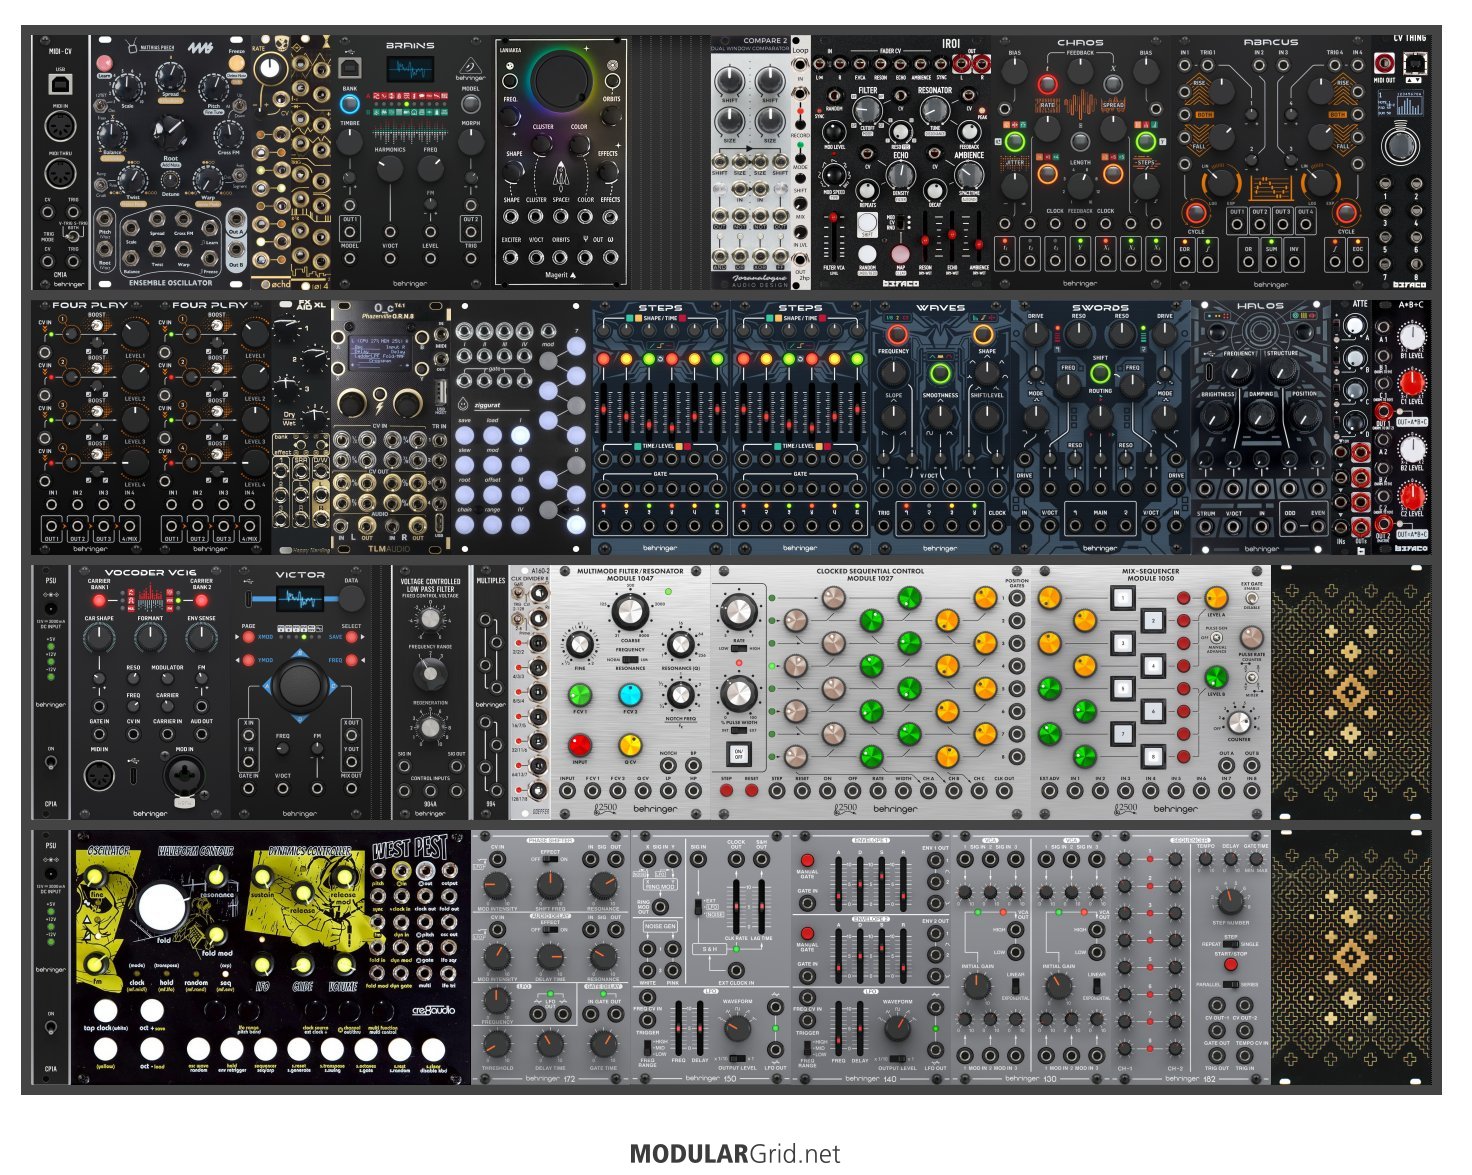1472x1175 pixels.
Task: Click the red INPUT knob on Module 1047
Action: click(x=579, y=744)
